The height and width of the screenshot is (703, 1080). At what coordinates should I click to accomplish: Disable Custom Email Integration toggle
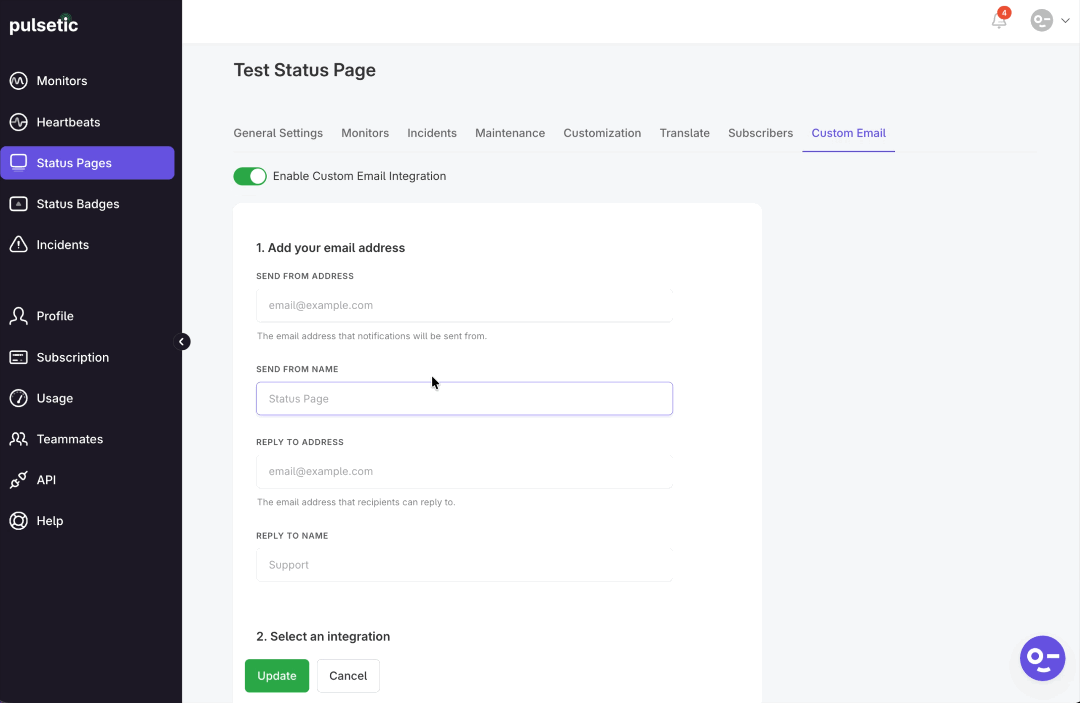[x=250, y=176]
